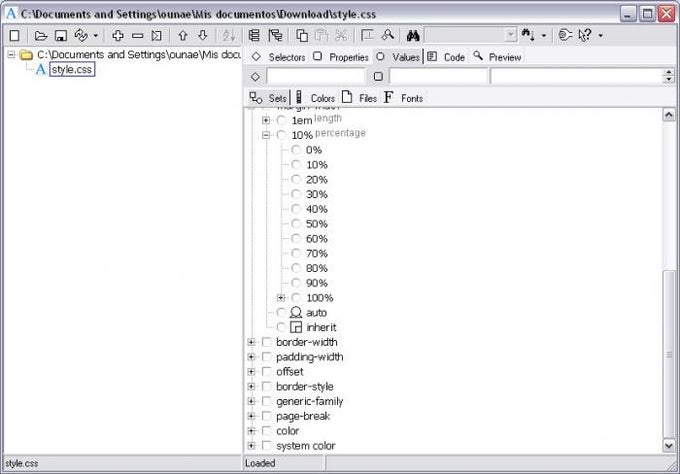Open dropdown arrow next to help icon
The height and width of the screenshot is (474, 680).
pos(601,36)
